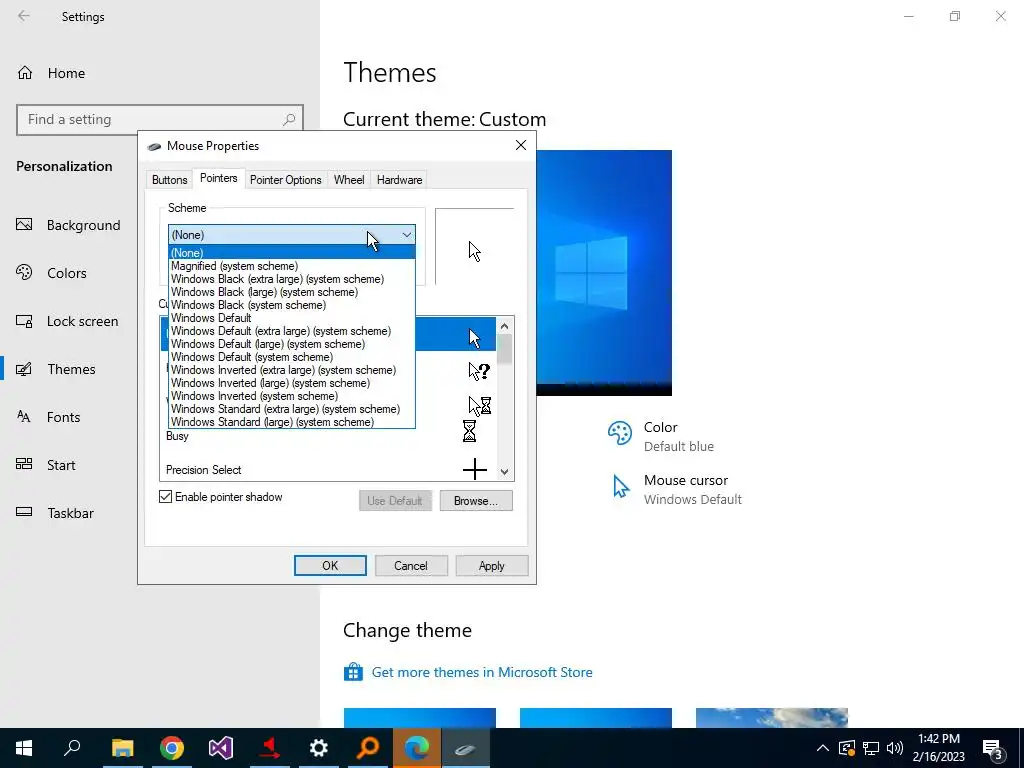This screenshot has width=1024, height=768.
Task: Switch to the Pointers tab
Action: 219,178
